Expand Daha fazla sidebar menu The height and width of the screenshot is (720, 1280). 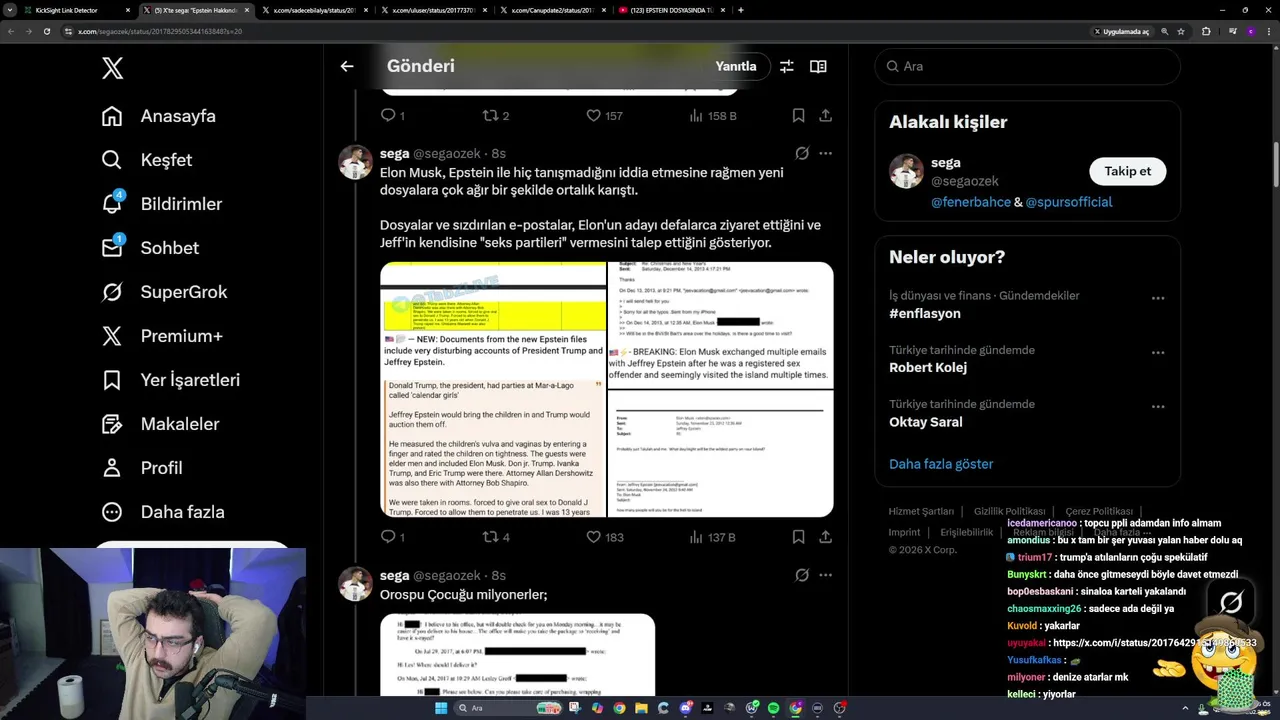coord(163,512)
